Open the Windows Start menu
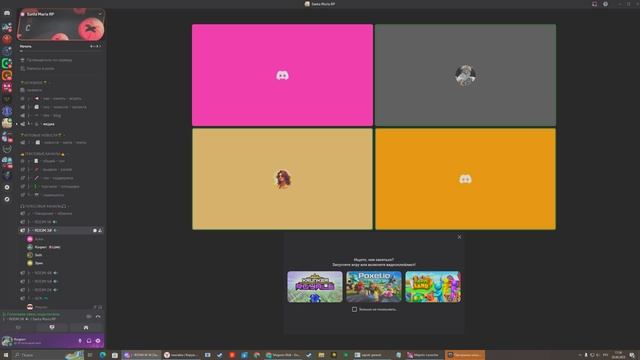 tap(6, 355)
